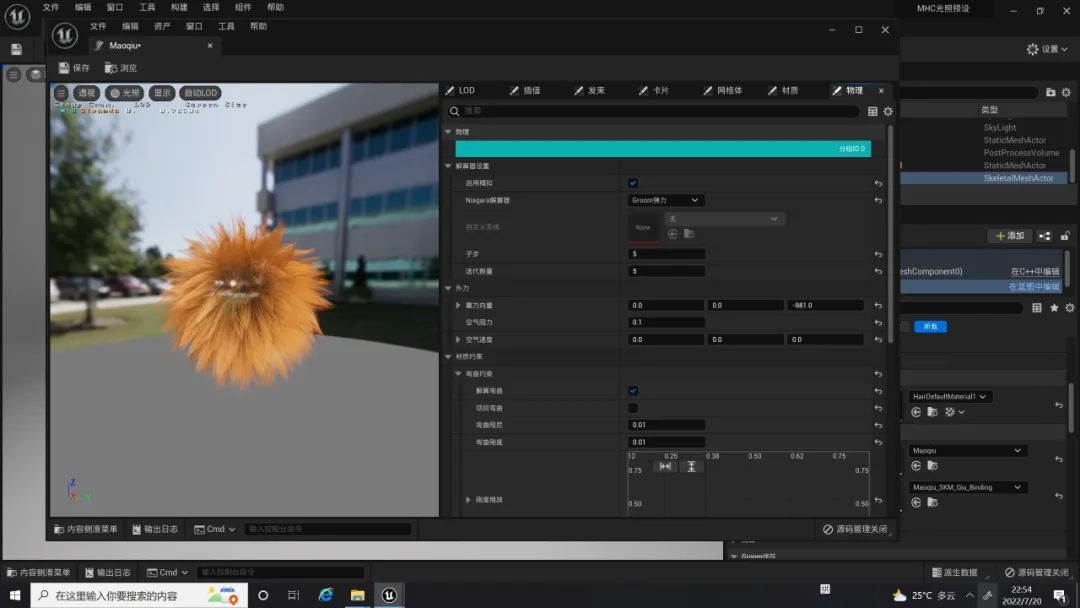
Task: Click the property matrix table icon
Action: point(872,112)
